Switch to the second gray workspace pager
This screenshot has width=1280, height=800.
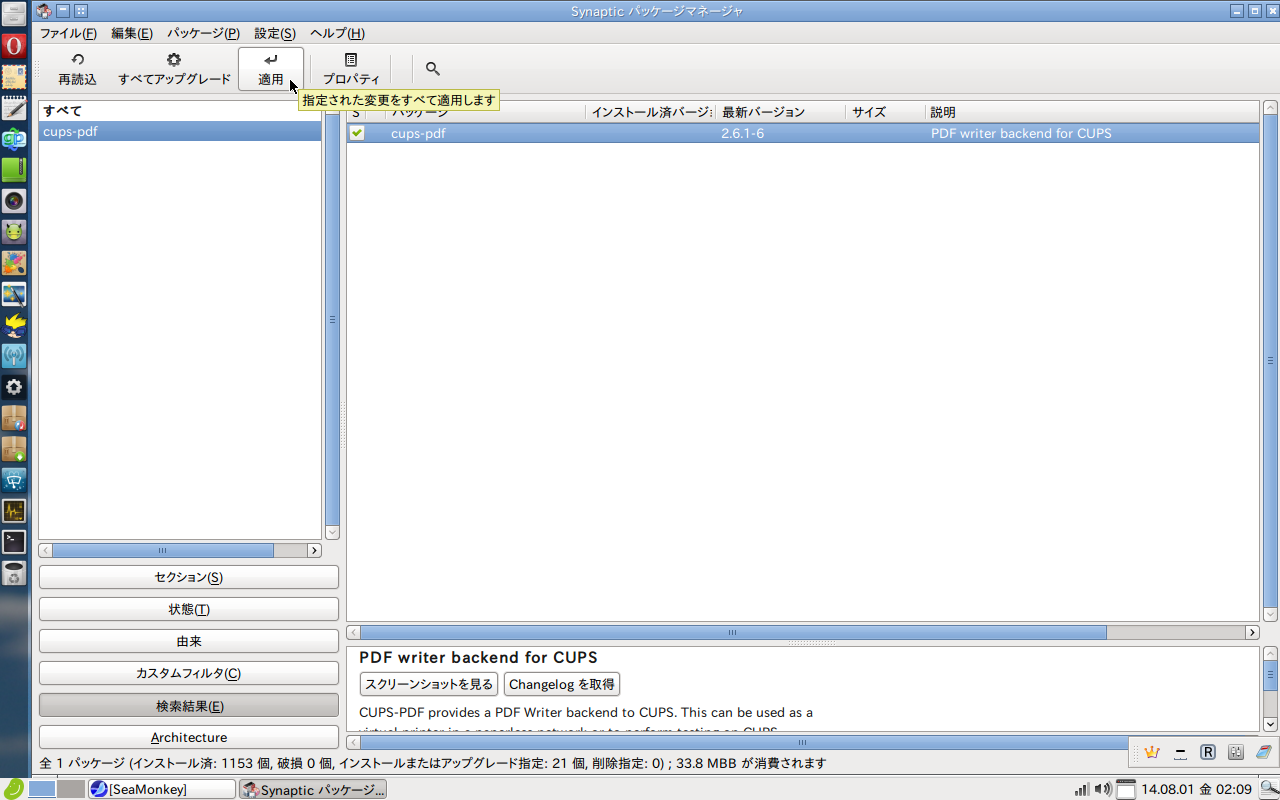(71, 789)
